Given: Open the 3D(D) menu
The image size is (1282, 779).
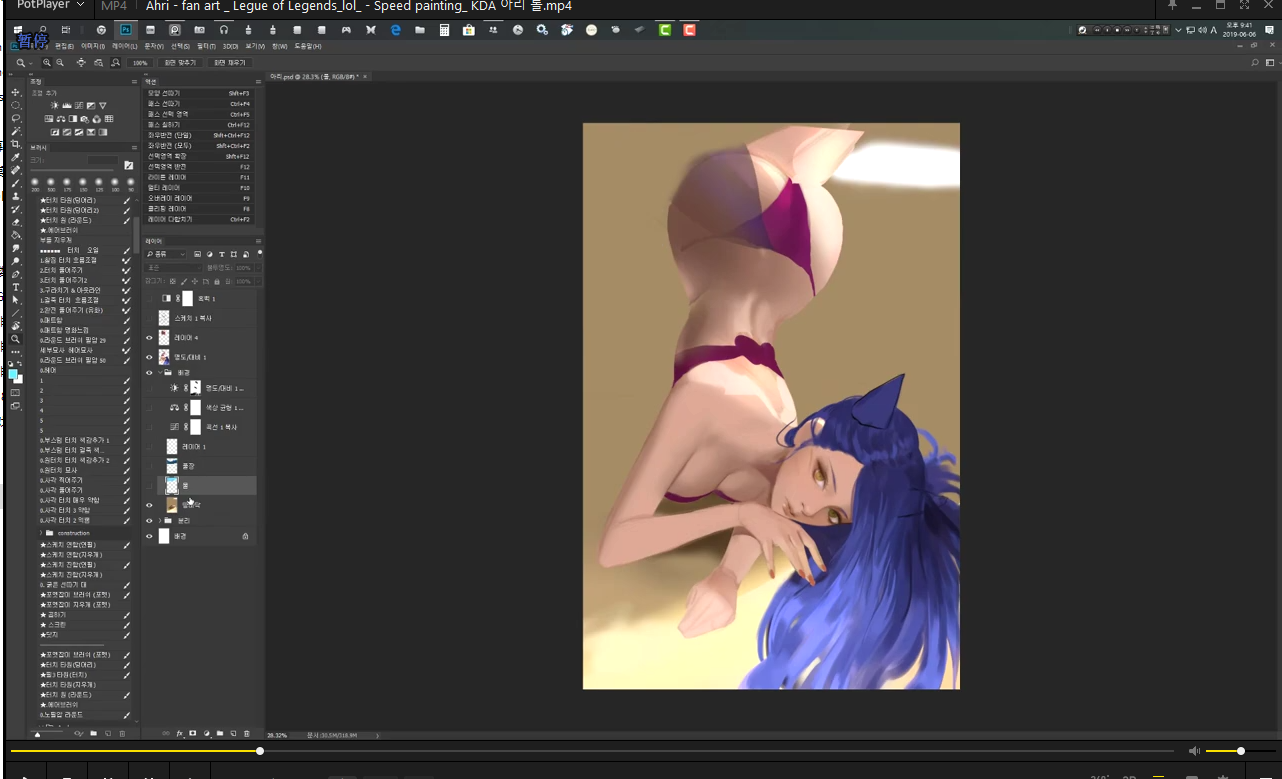Looking at the screenshot, I should coord(230,46).
